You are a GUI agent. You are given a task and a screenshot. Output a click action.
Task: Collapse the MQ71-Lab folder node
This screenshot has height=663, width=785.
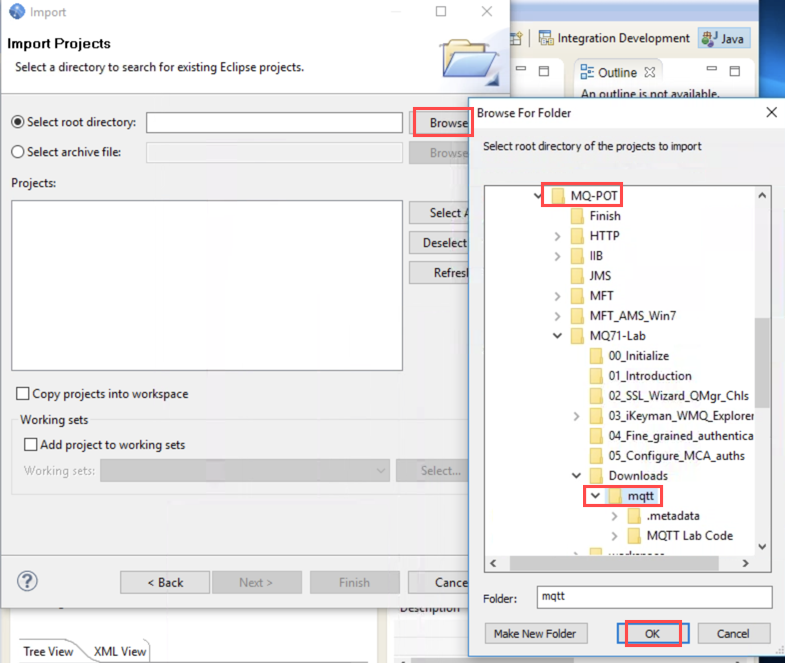click(557, 336)
